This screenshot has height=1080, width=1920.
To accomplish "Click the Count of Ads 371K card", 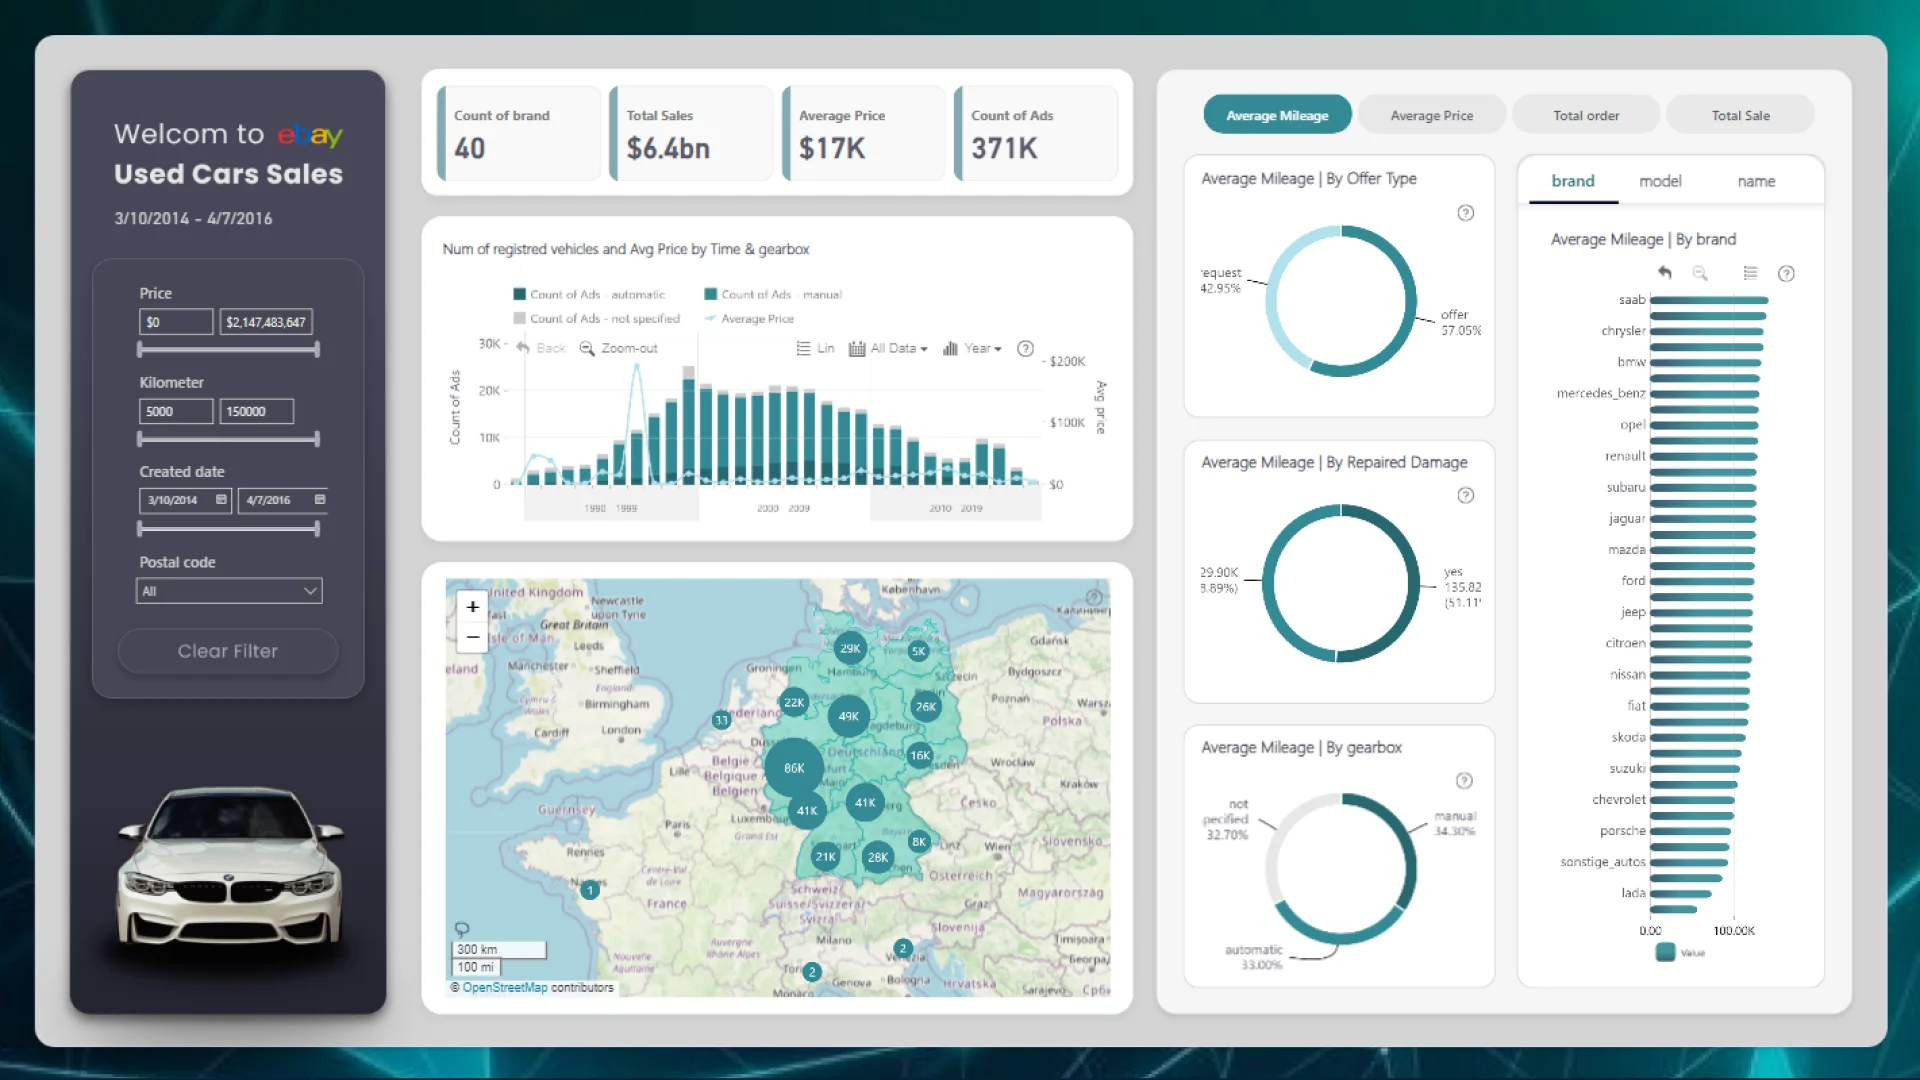I will [1036, 133].
